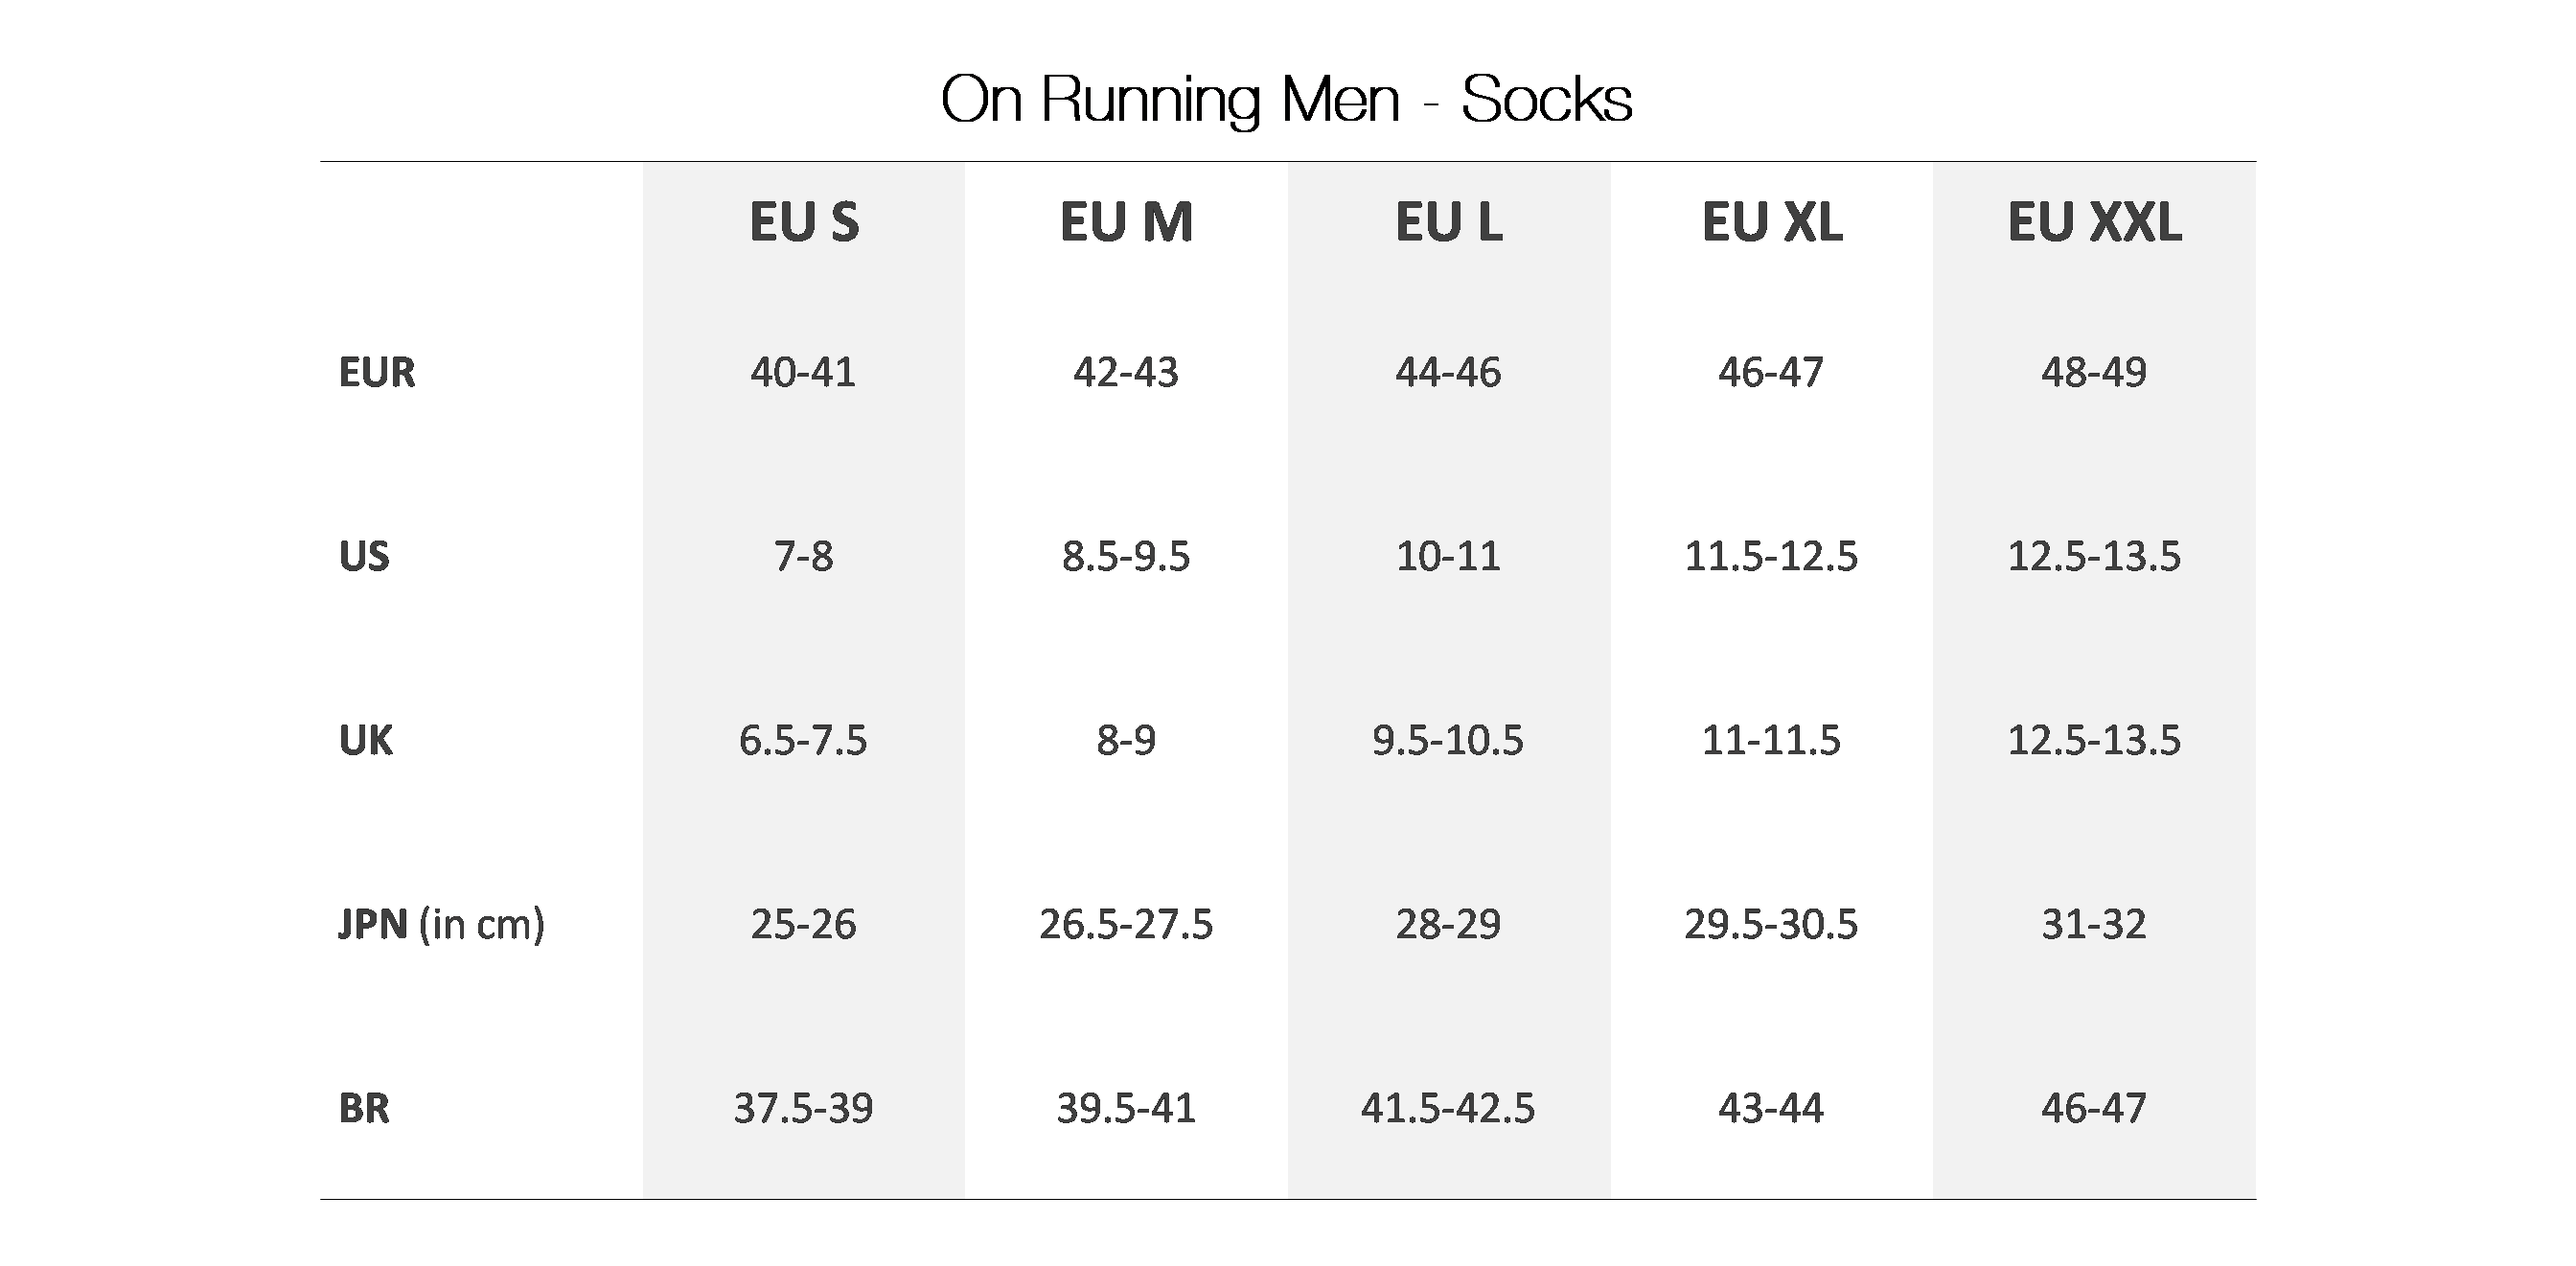
Task: Click the 11-11.5 UK size cell
Action: coord(1771,740)
